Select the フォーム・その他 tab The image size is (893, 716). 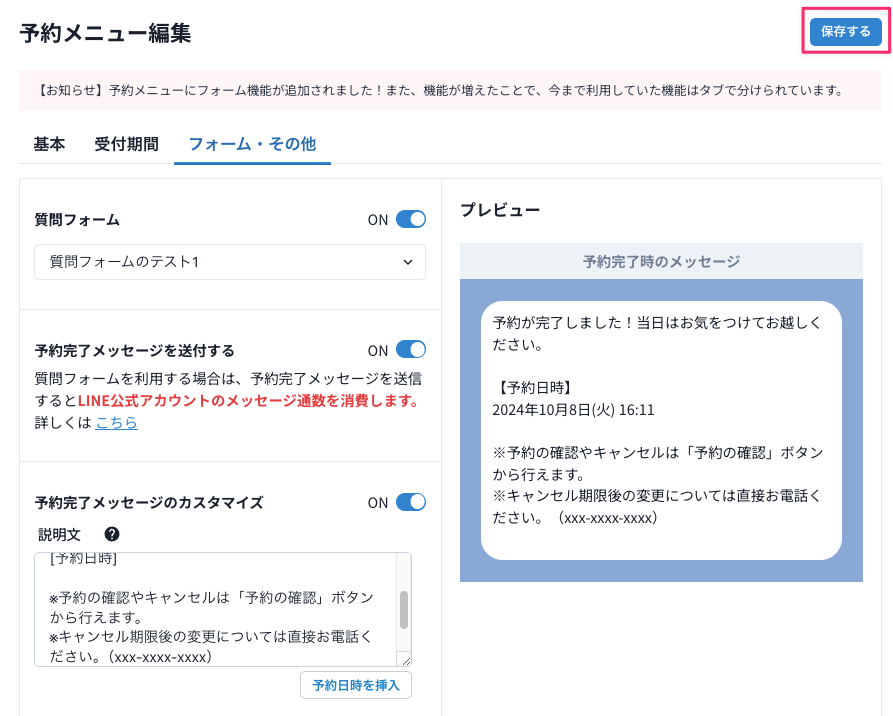click(x=252, y=144)
